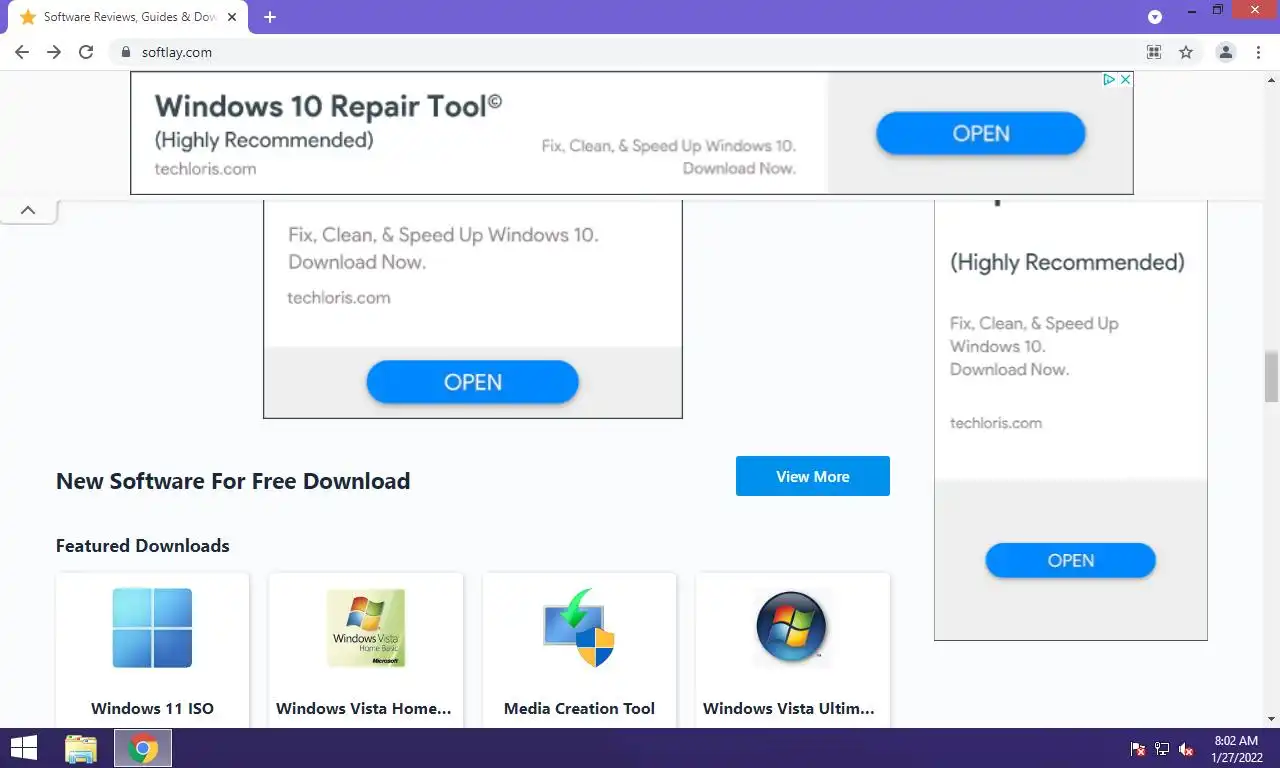1280x768 pixels.
Task: Open File Explorer from the taskbar
Action: click(x=81, y=748)
